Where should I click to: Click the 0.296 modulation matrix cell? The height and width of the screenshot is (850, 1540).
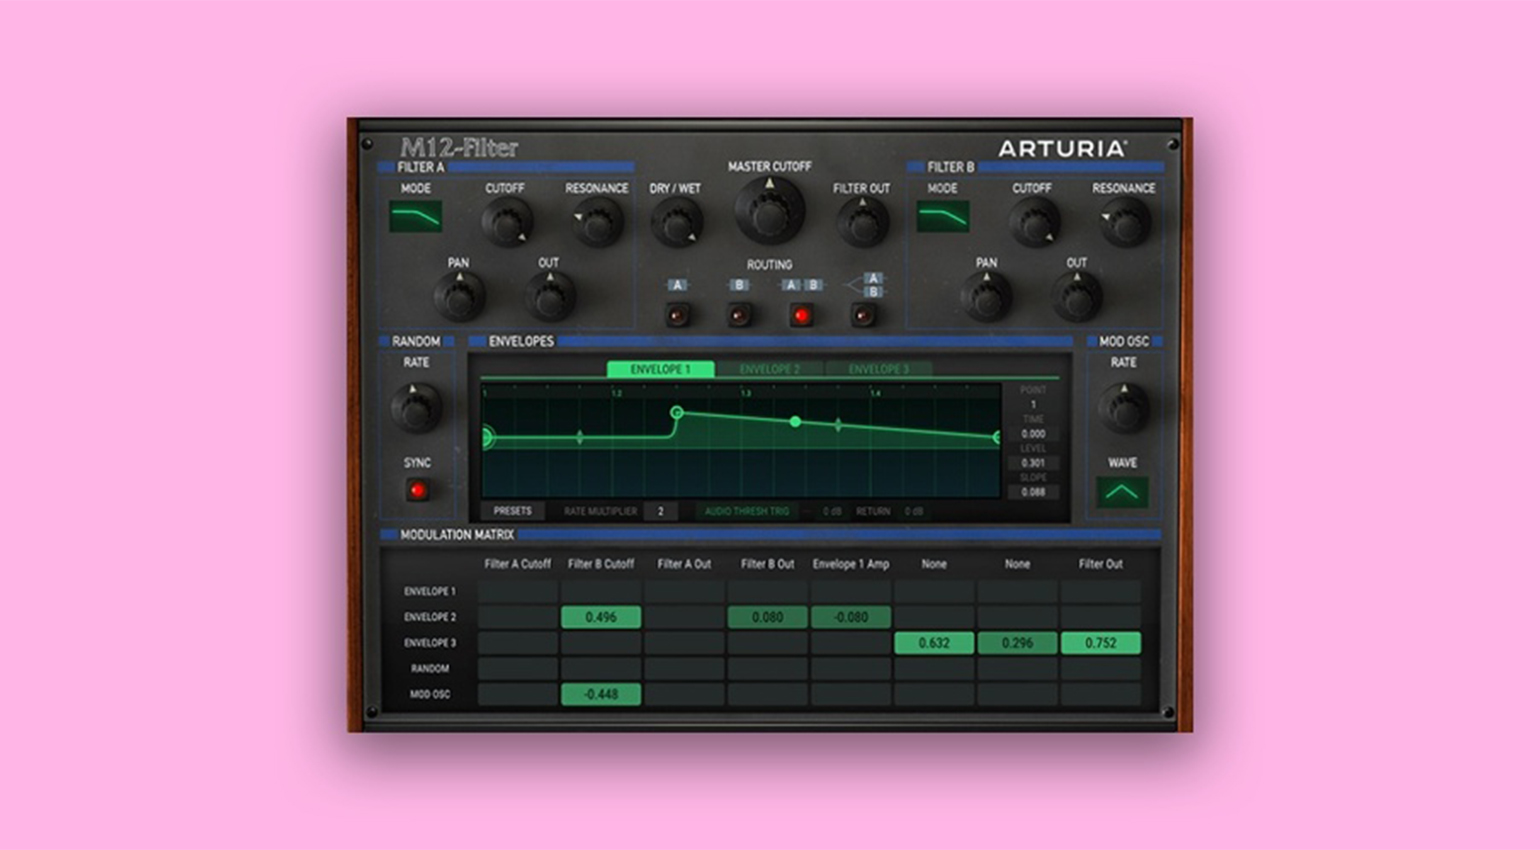[1017, 643]
